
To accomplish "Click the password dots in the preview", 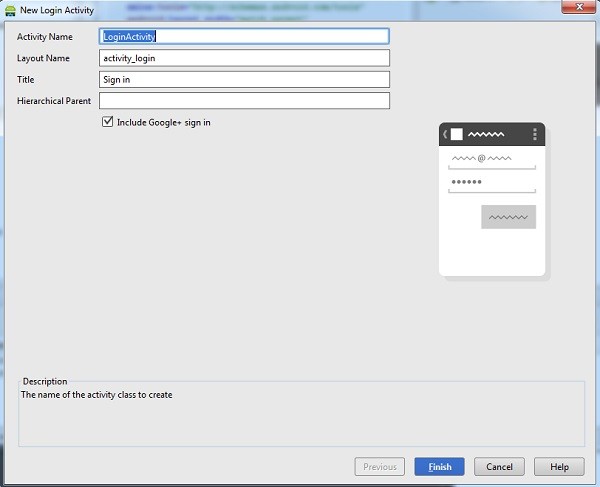I will click(x=466, y=182).
